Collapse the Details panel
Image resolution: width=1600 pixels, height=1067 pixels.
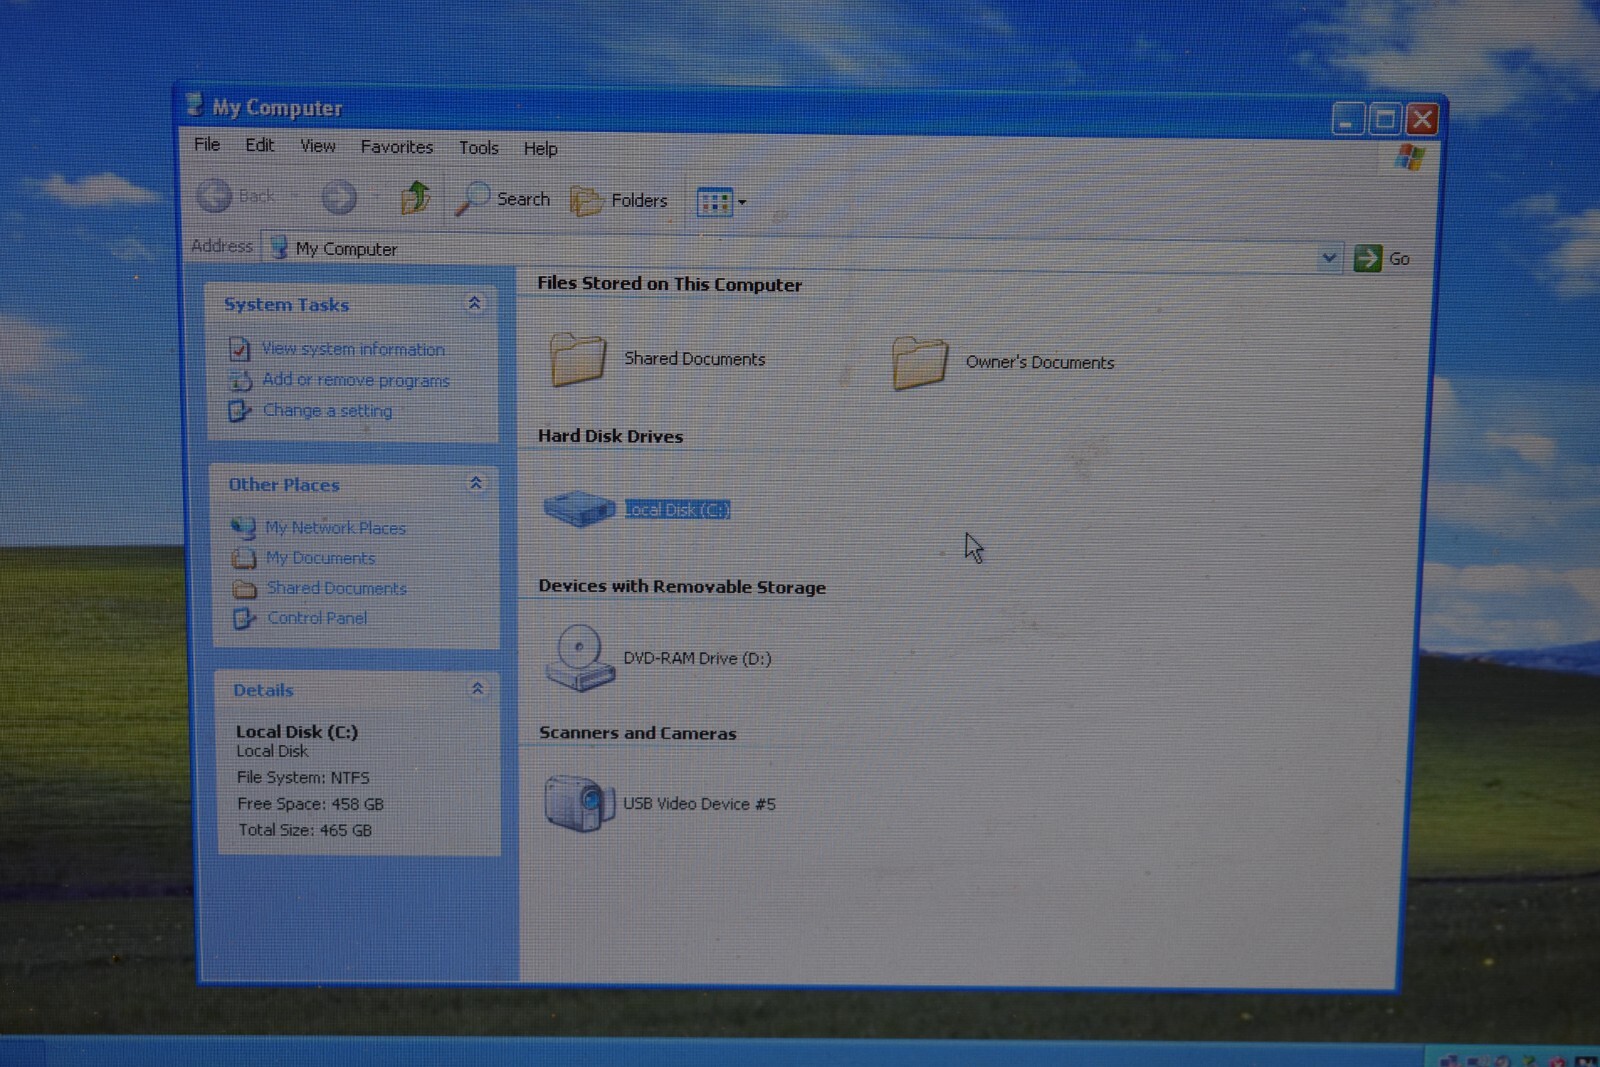(477, 689)
